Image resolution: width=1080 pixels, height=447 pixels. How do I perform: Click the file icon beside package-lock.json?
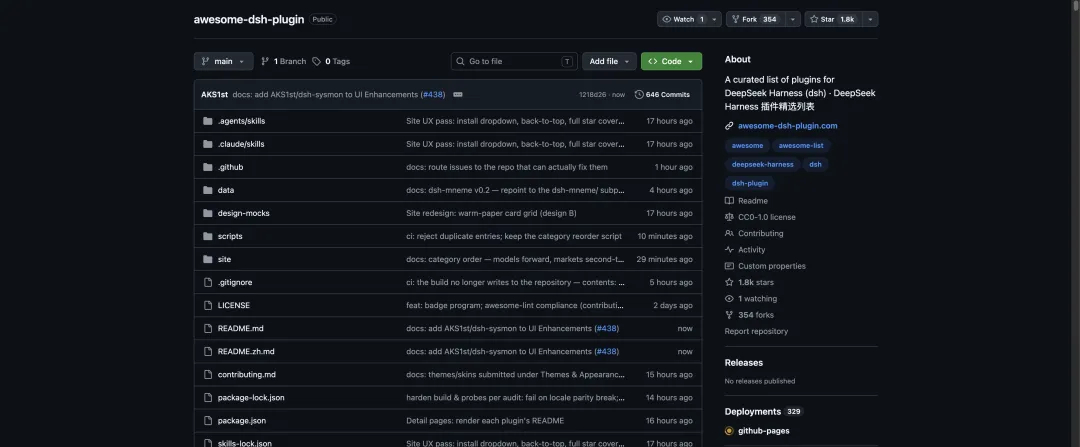coord(208,397)
